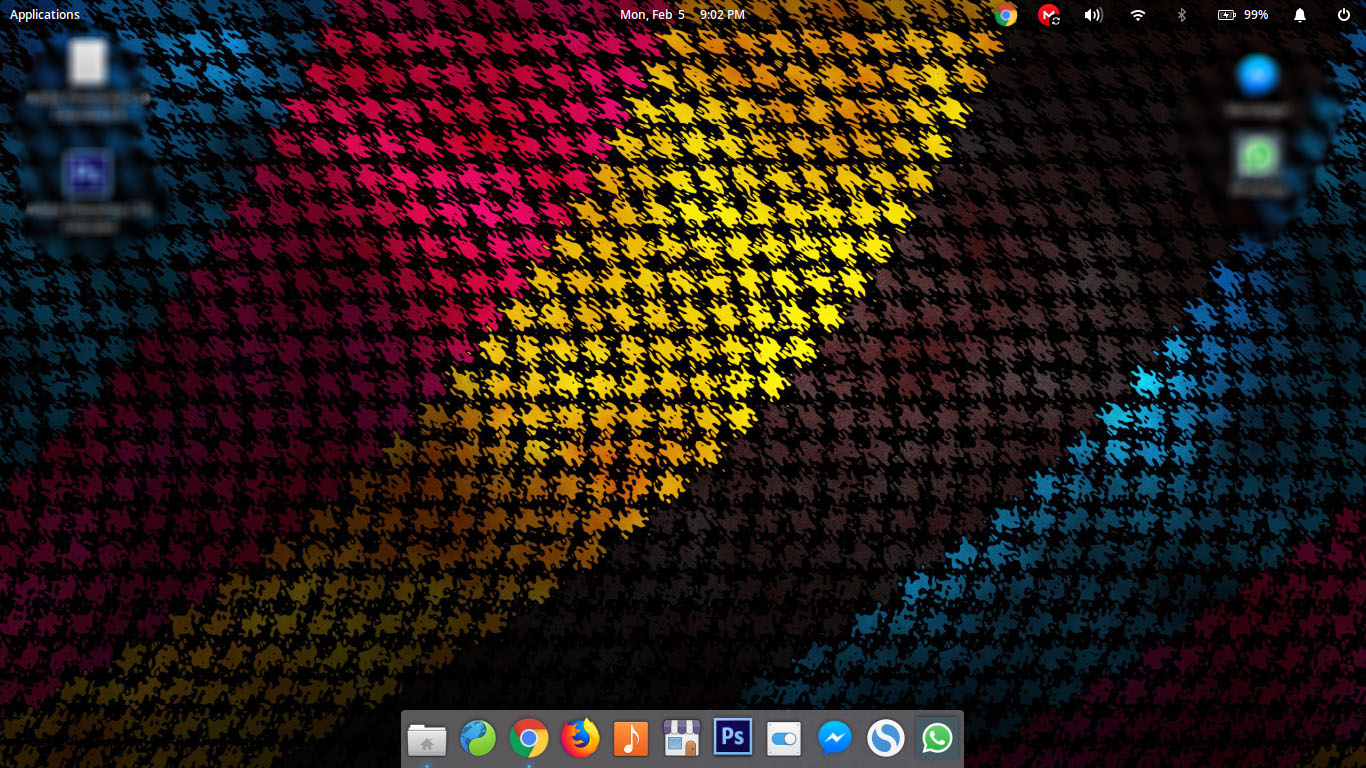1366x768 pixels.
Task: Show notifications via bell icon
Action: [1300, 15]
